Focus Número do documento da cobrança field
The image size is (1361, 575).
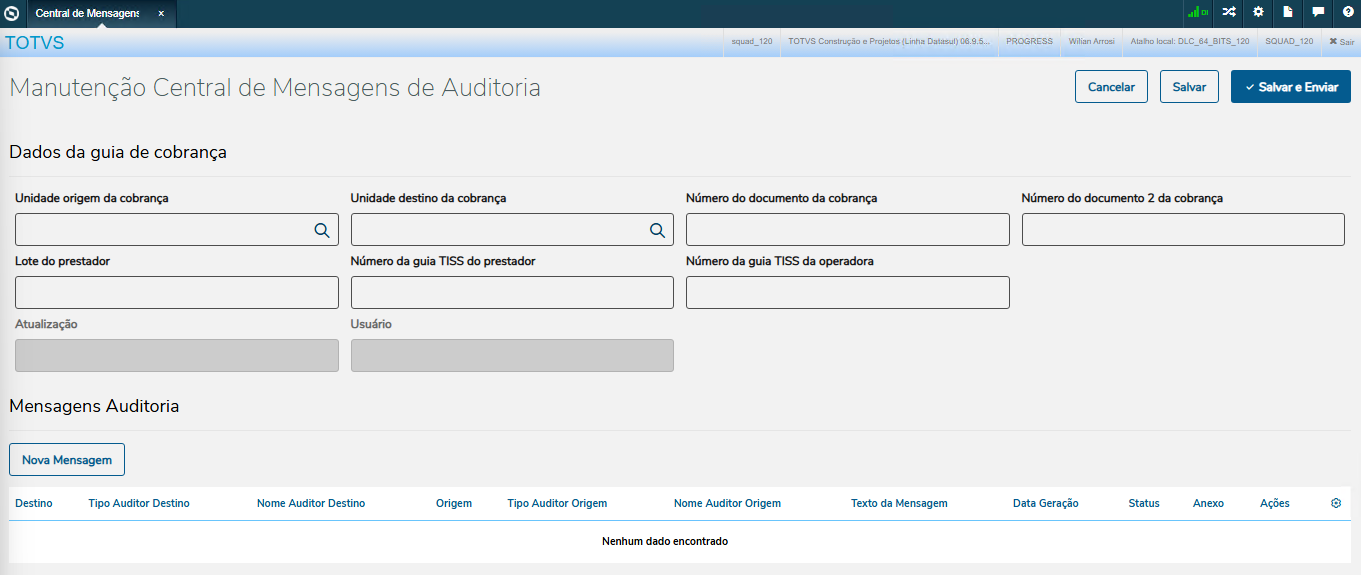point(847,230)
